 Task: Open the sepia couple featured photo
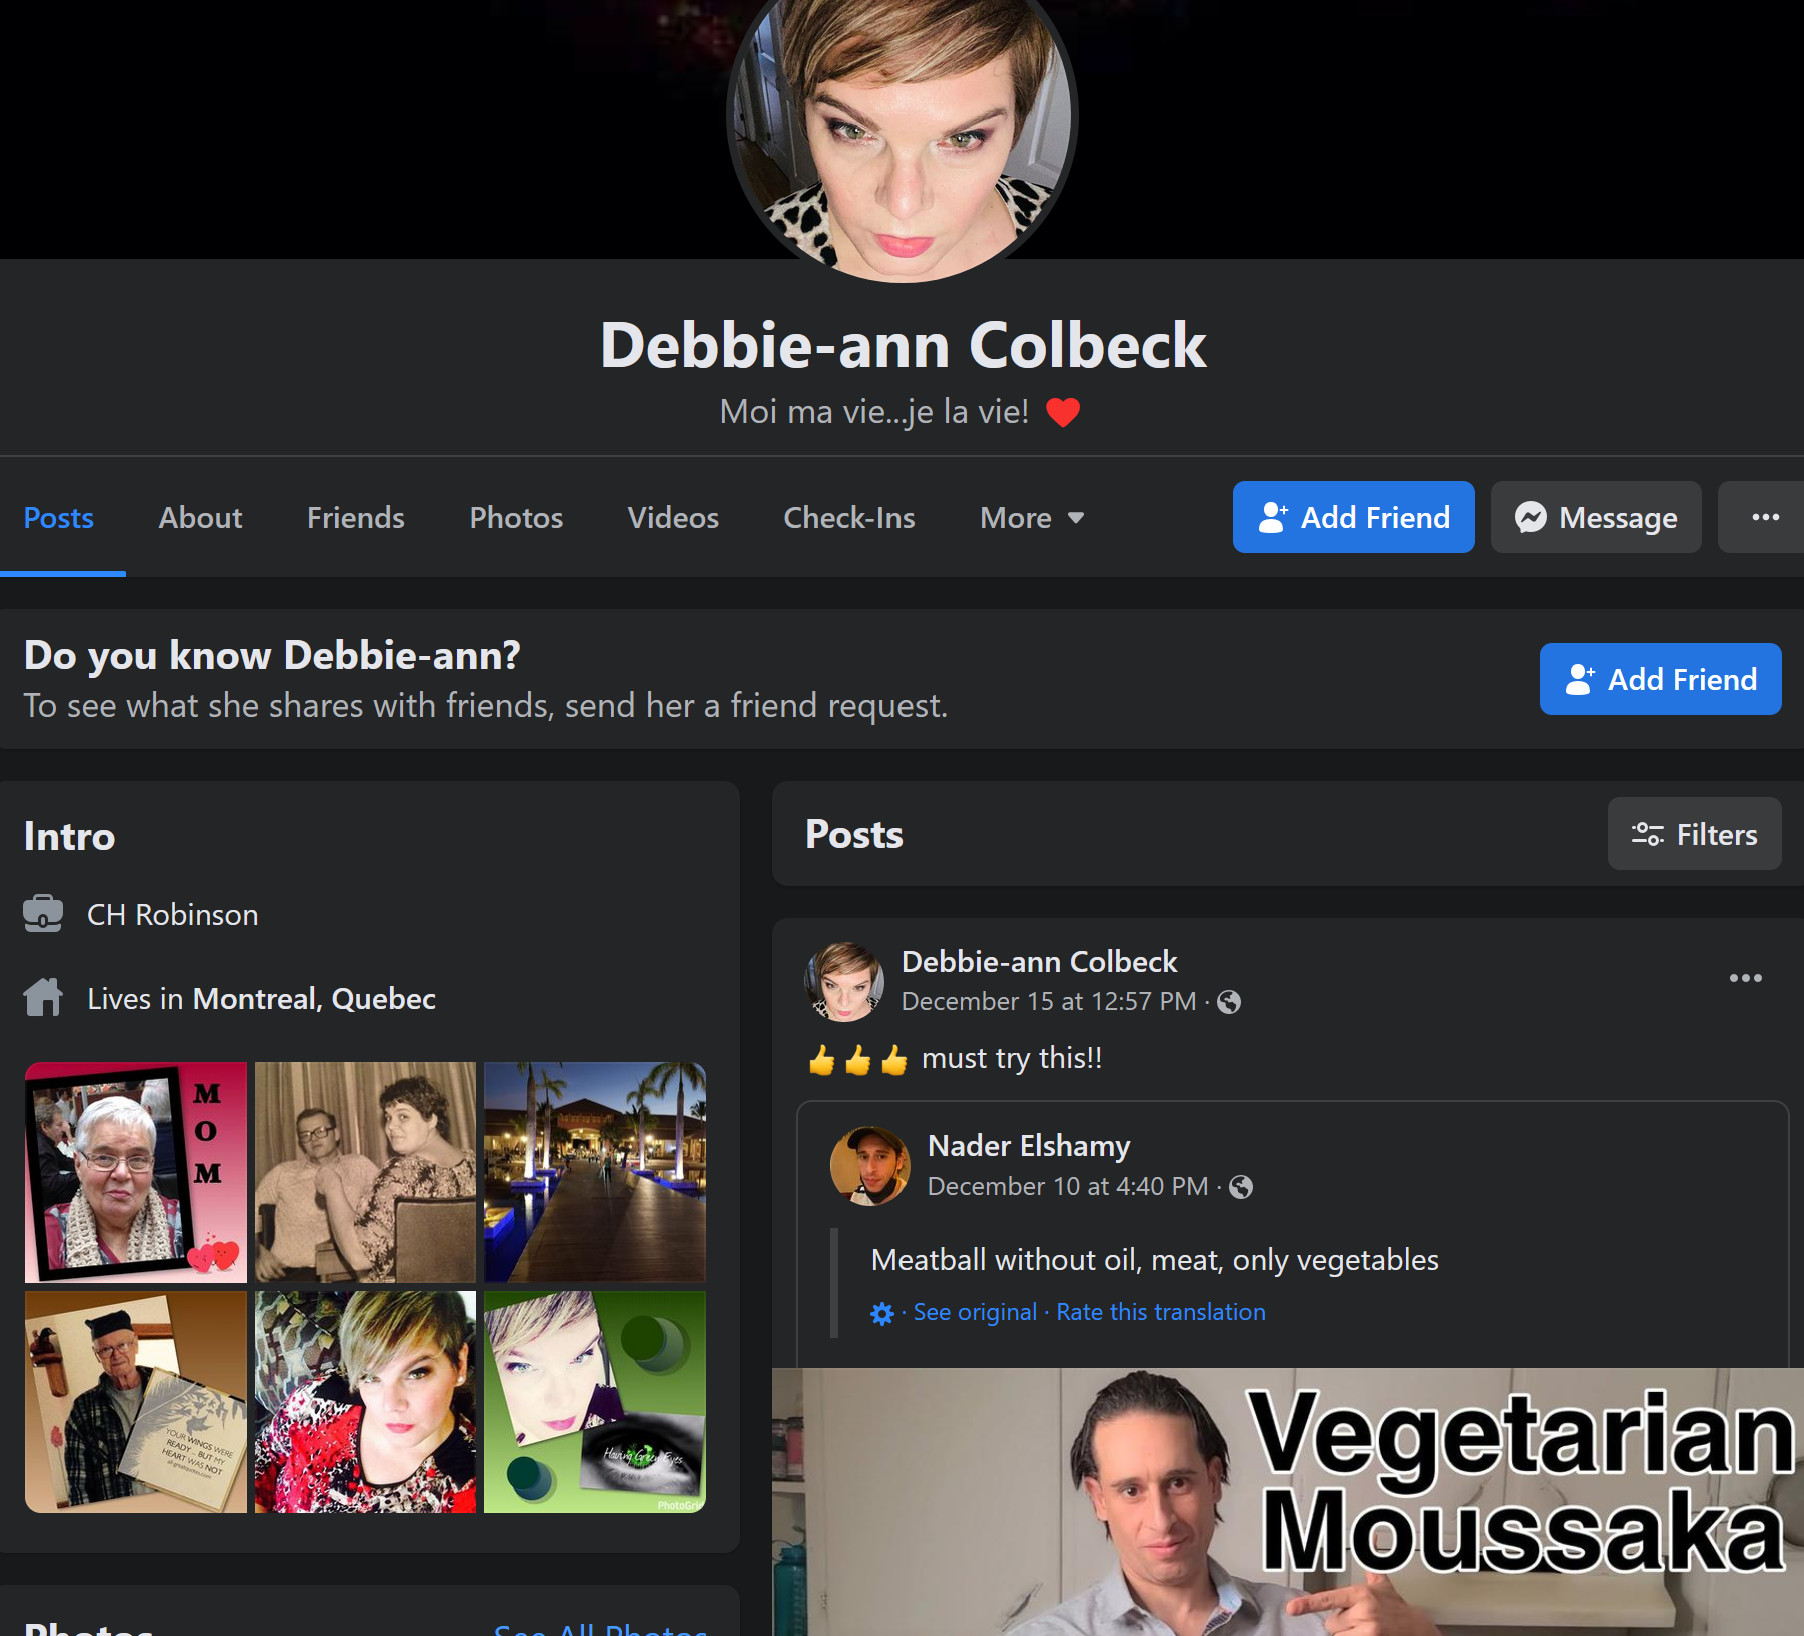point(365,1172)
